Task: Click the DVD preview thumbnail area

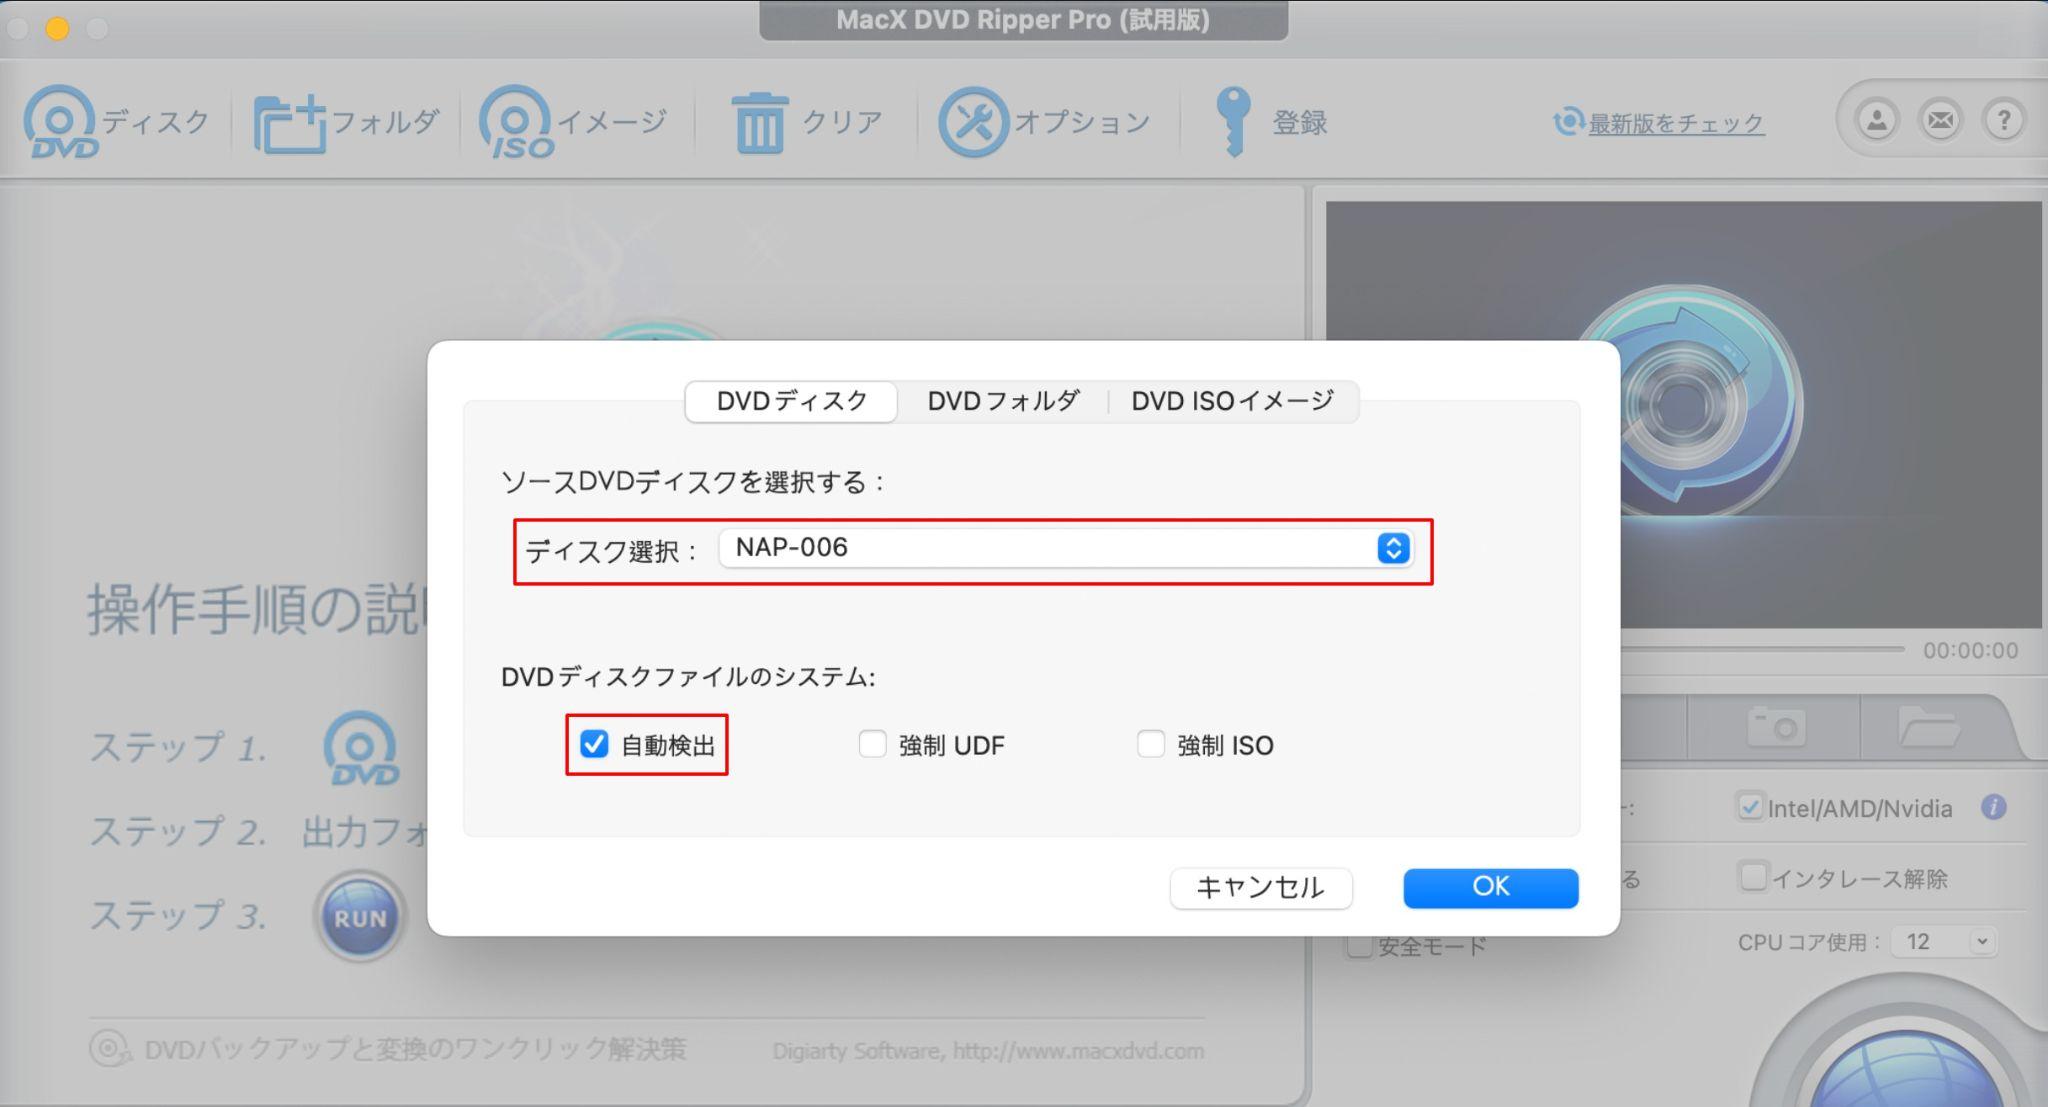Action: (1683, 414)
